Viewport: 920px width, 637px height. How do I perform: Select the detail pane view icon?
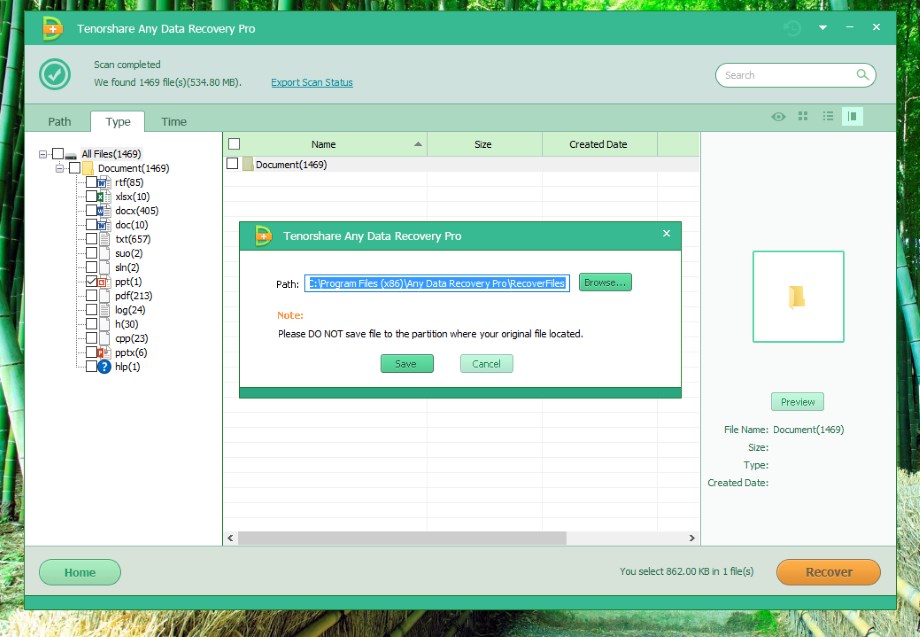point(852,117)
